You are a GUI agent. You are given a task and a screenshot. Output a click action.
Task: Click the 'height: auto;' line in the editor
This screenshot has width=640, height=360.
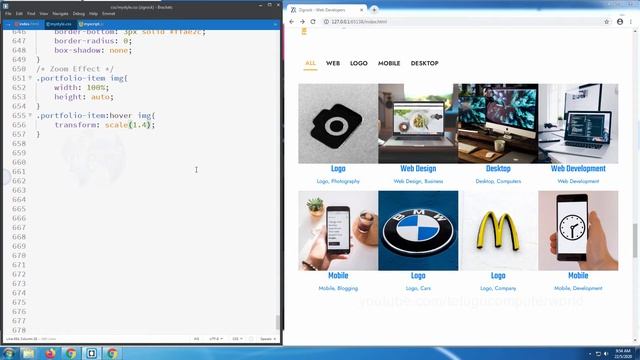(84, 97)
